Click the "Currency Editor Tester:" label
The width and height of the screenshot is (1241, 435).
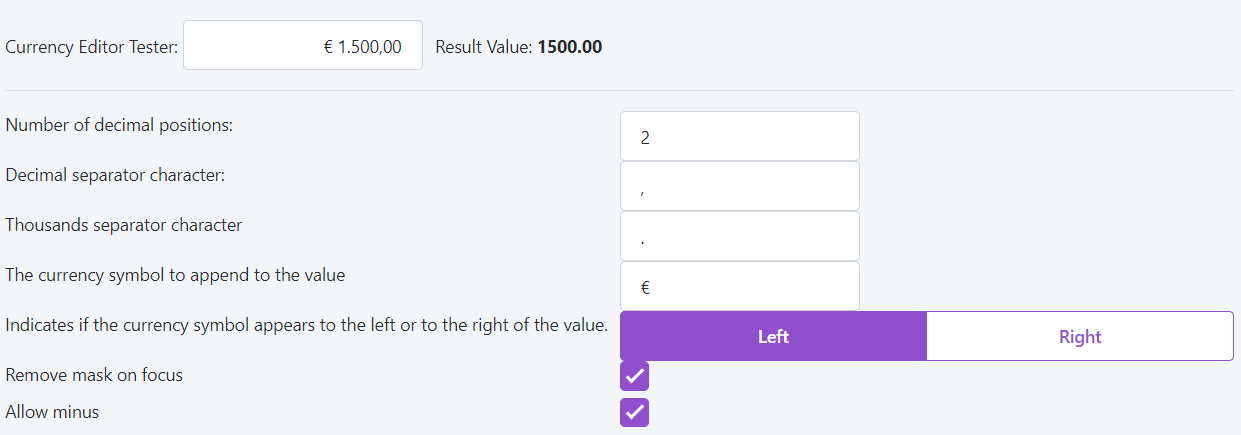(x=92, y=47)
